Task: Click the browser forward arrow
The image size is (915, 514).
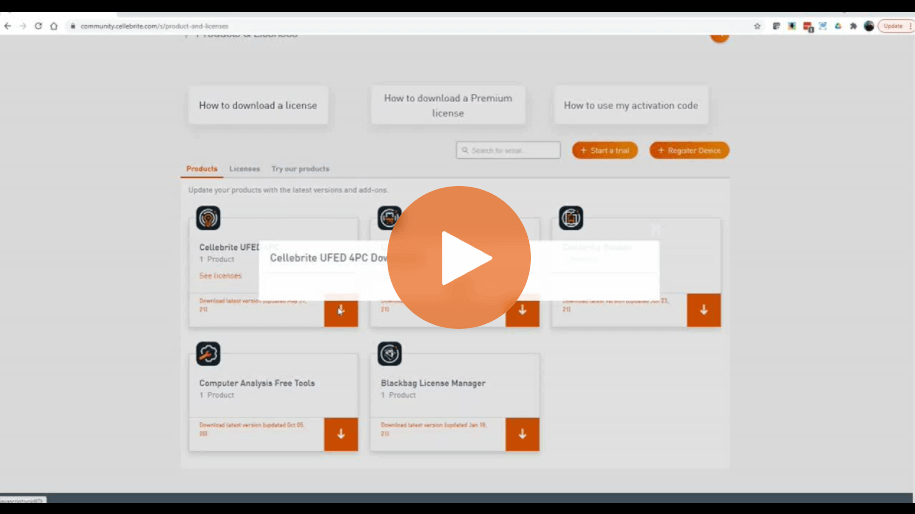Action: point(23,26)
